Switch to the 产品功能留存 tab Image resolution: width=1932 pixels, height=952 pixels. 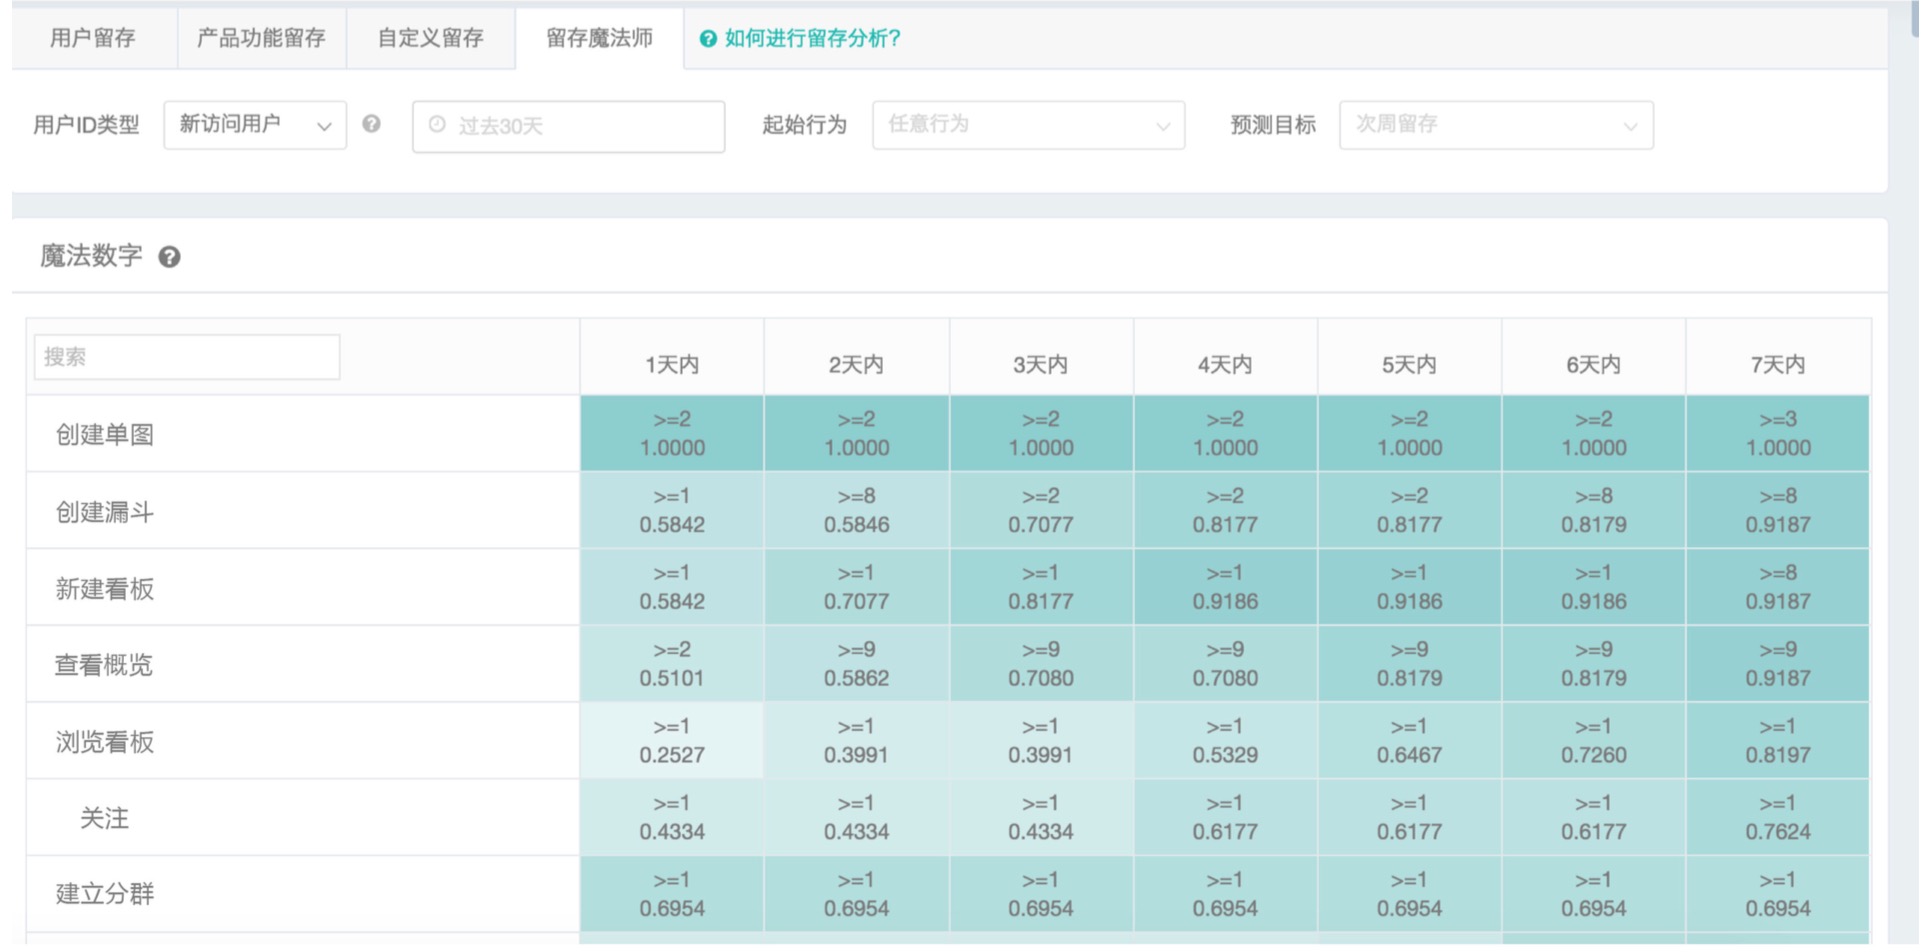261,39
